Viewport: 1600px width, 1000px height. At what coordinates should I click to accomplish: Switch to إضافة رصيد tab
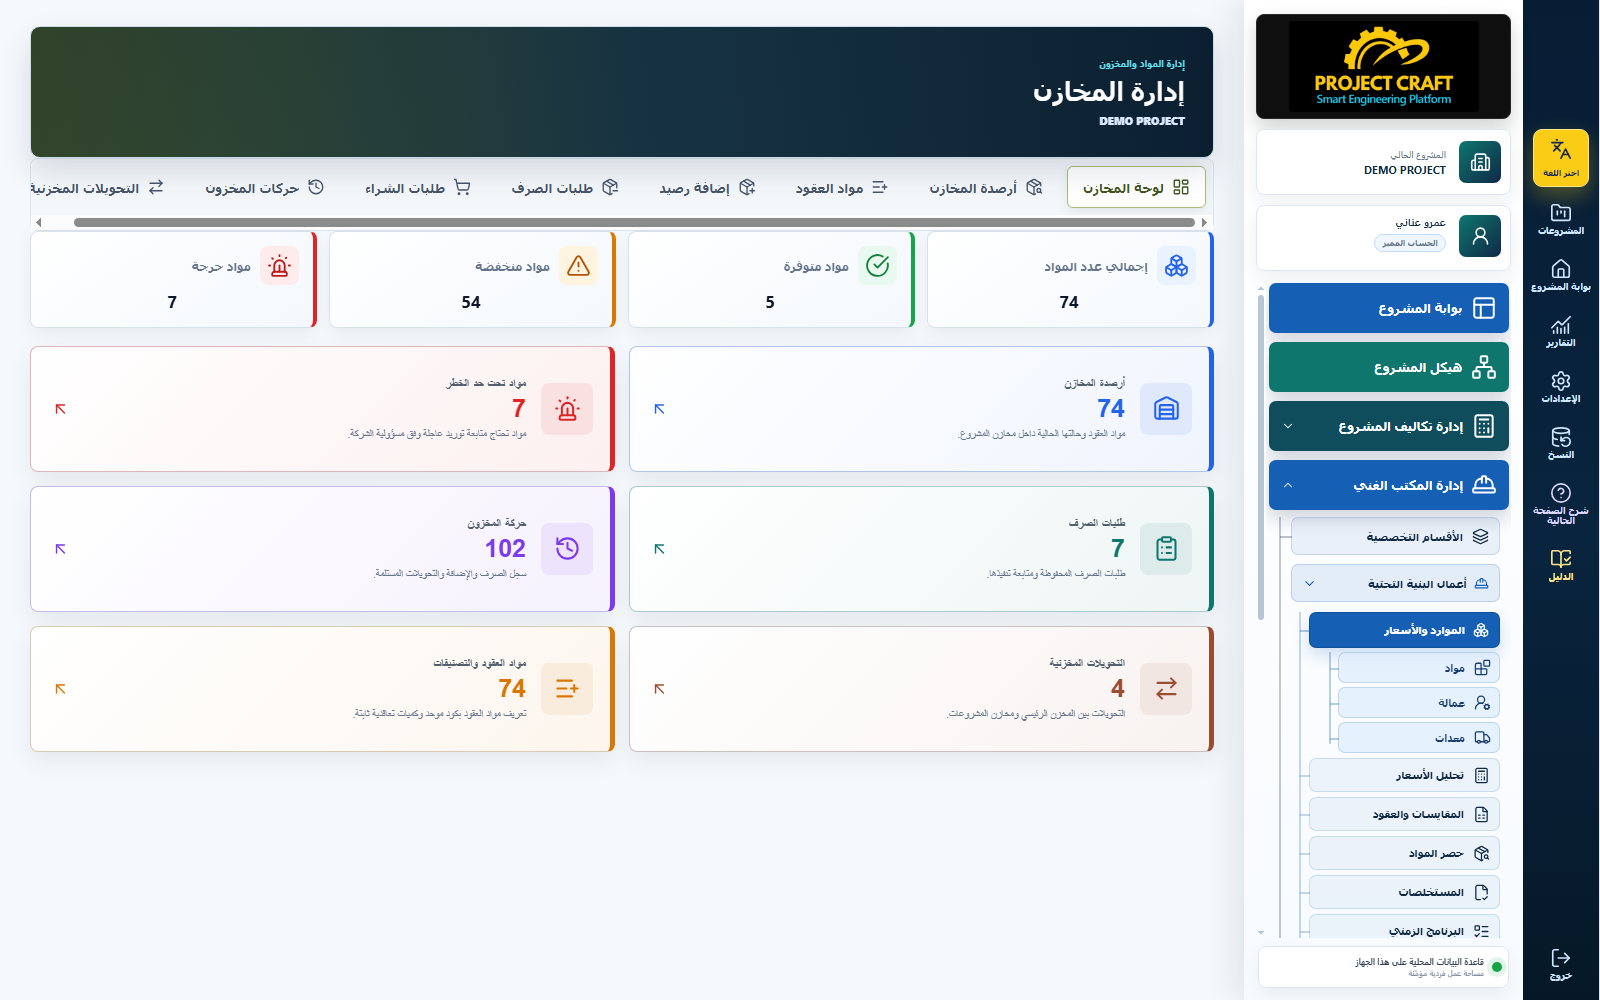click(x=707, y=187)
